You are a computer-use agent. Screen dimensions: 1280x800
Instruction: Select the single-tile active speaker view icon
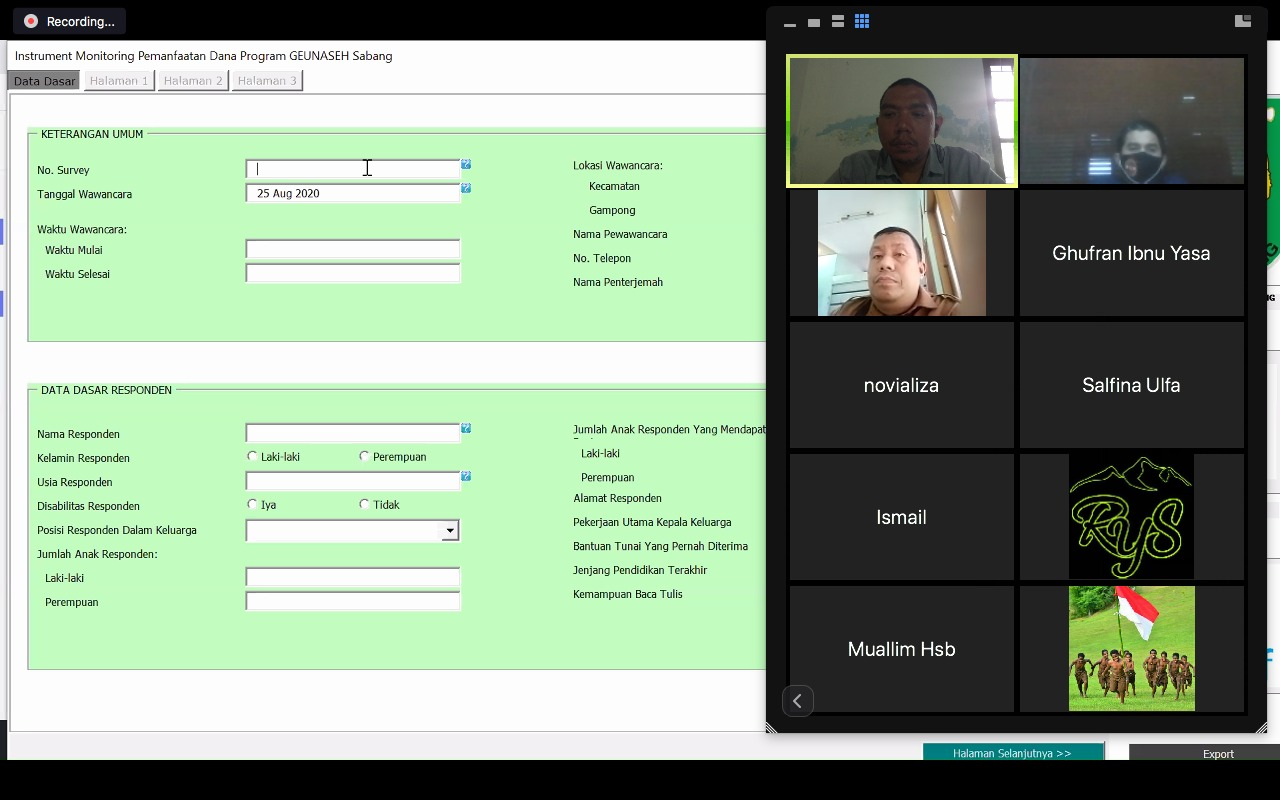(x=814, y=22)
